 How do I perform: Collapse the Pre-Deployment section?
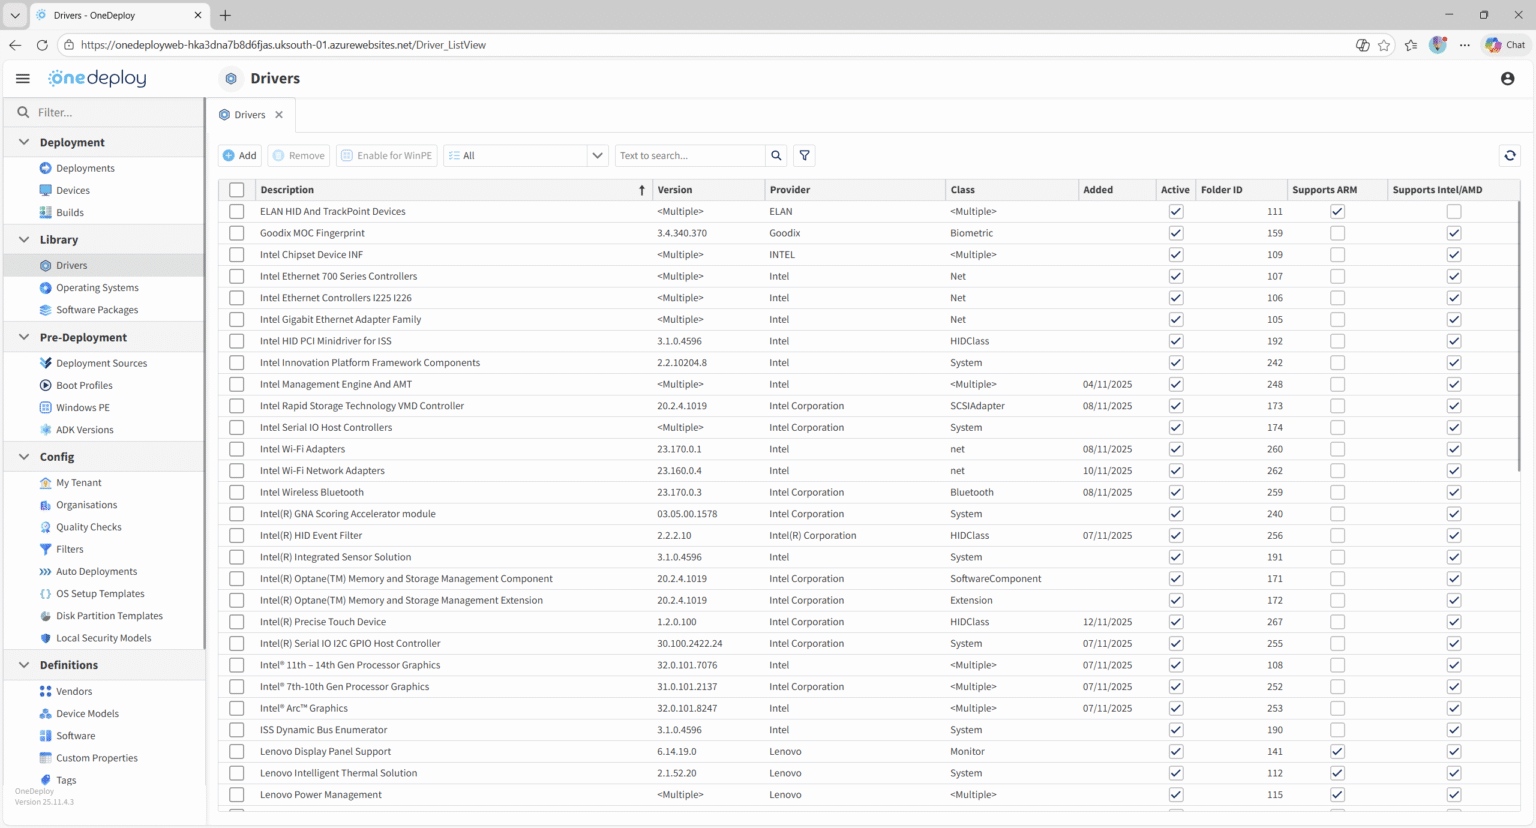pyautogui.click(x=24, y=337)
